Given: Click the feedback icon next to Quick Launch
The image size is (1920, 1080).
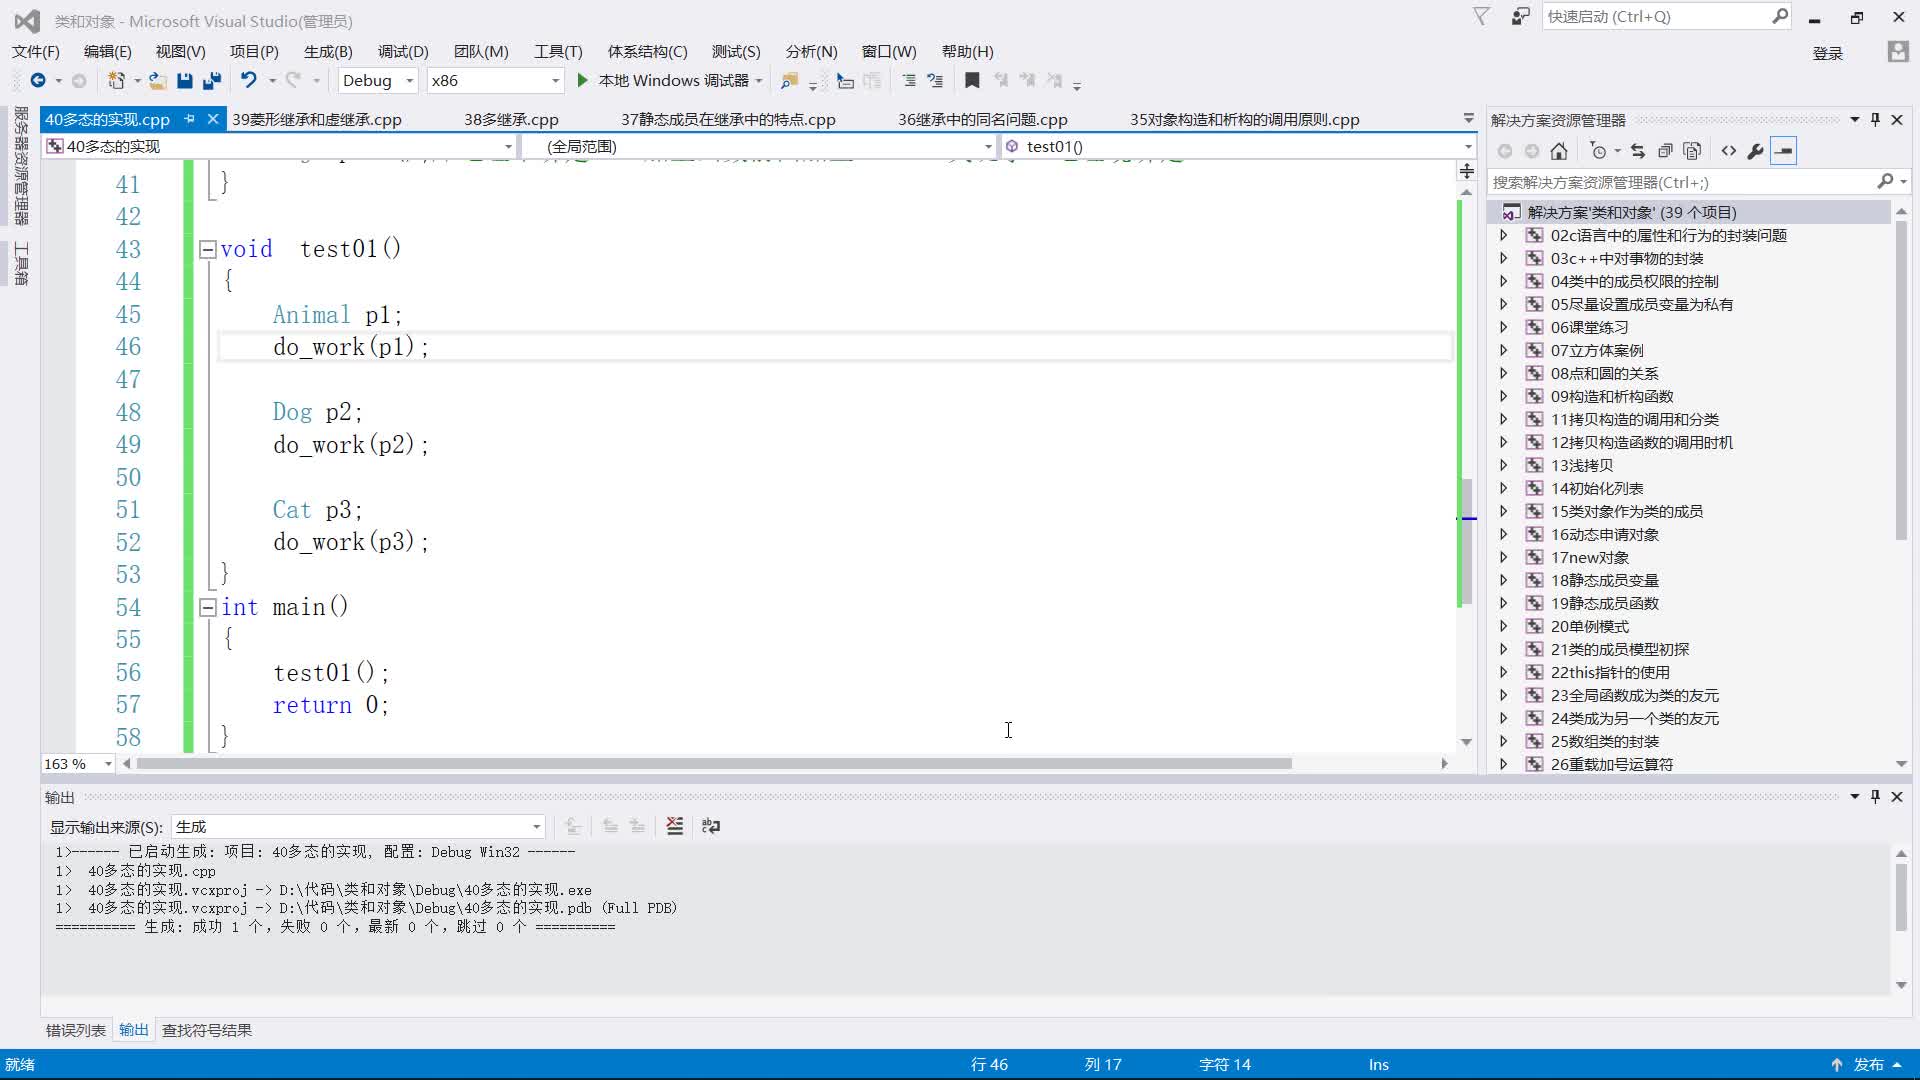Looking at the screenshot, I should [x=1520, y=16].
